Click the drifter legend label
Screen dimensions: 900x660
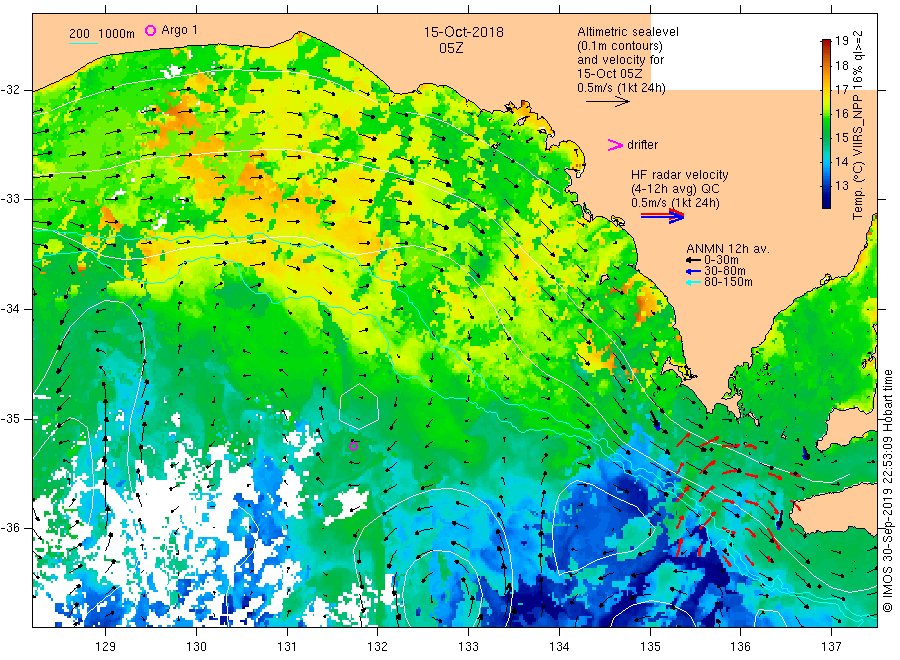642,145
